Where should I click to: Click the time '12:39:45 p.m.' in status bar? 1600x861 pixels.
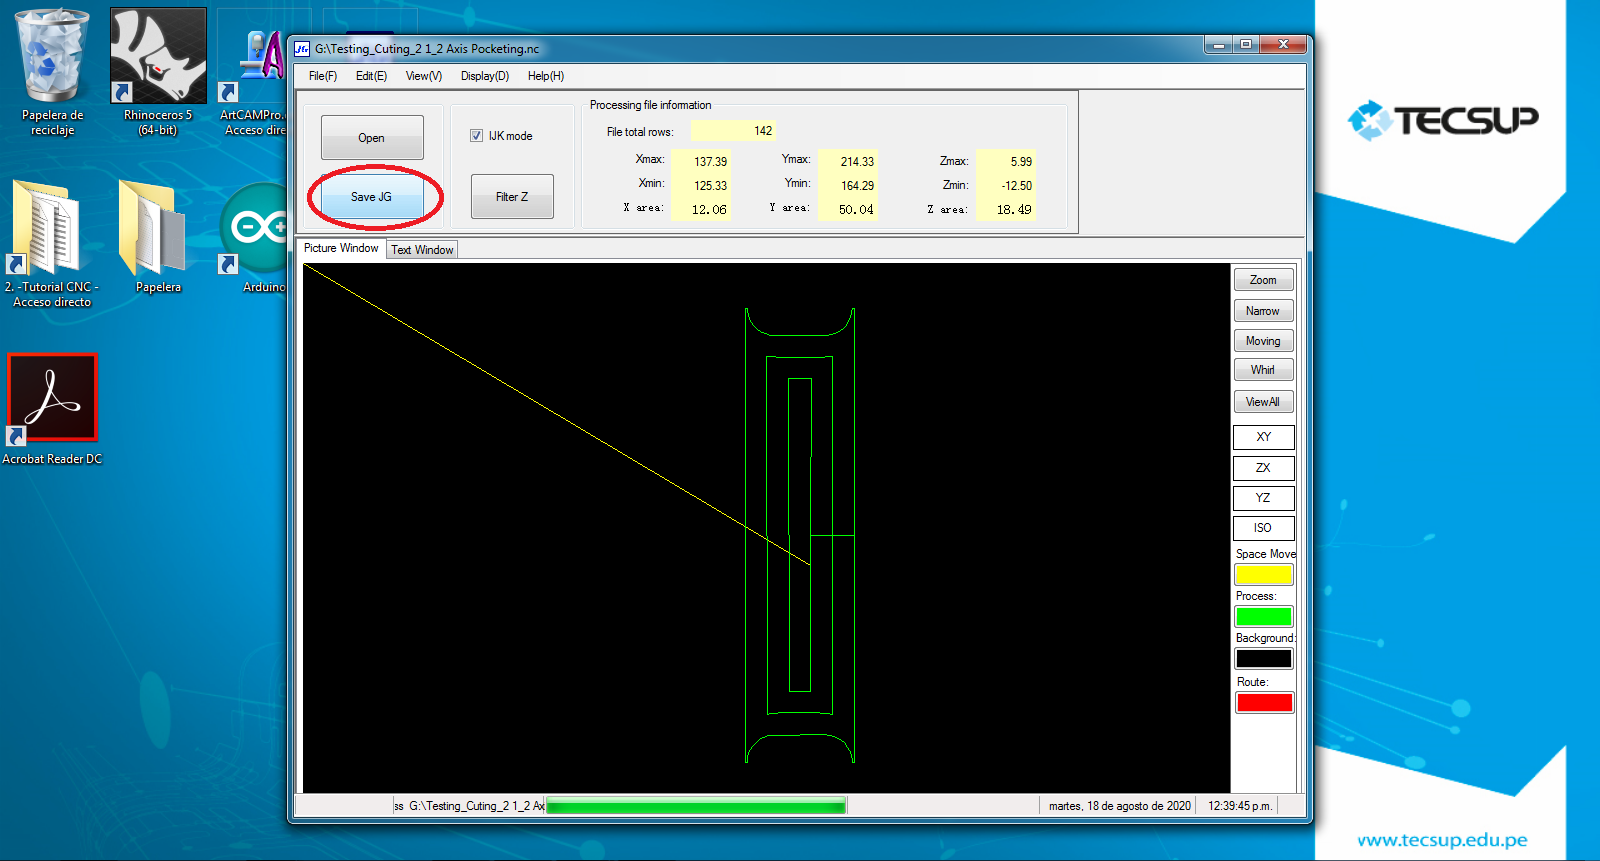(x=1240, y=806)
